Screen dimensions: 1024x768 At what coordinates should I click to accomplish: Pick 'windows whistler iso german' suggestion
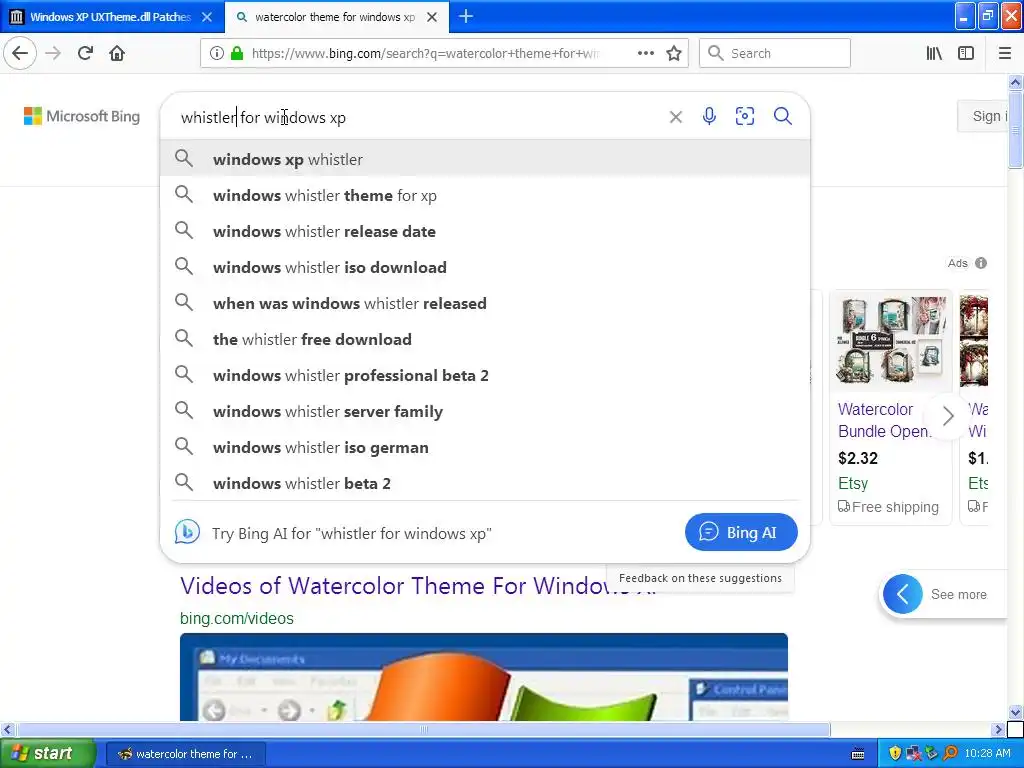coord(485,447)
